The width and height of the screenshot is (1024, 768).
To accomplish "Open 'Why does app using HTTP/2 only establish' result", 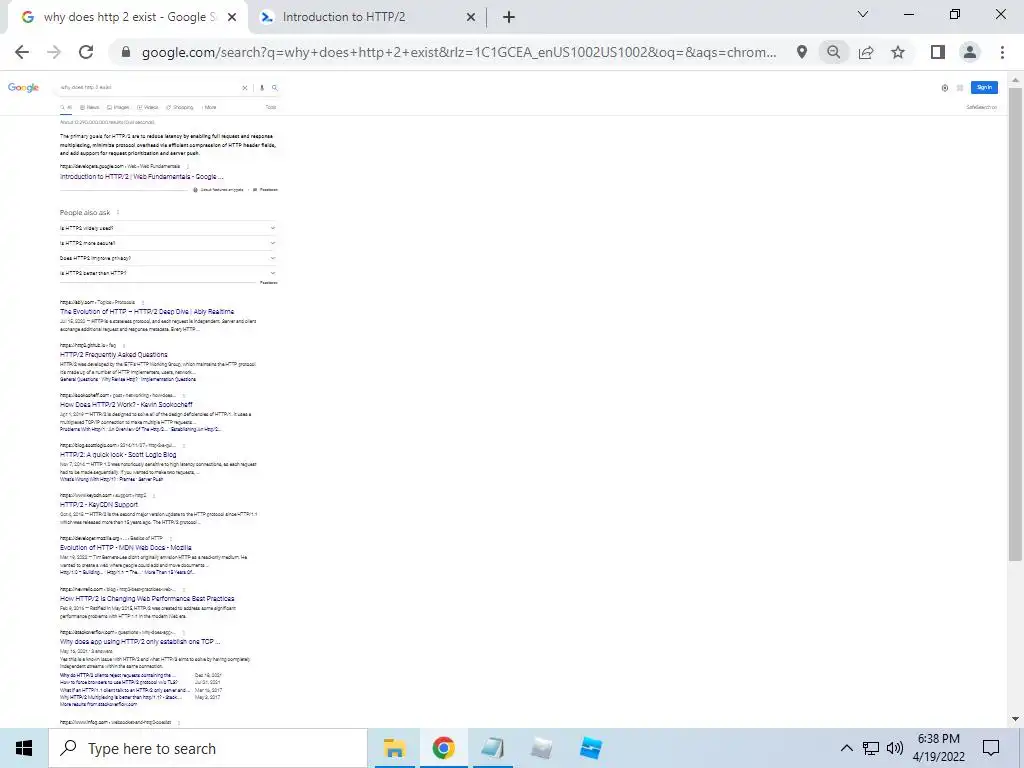I will click(x=140, y=641).
